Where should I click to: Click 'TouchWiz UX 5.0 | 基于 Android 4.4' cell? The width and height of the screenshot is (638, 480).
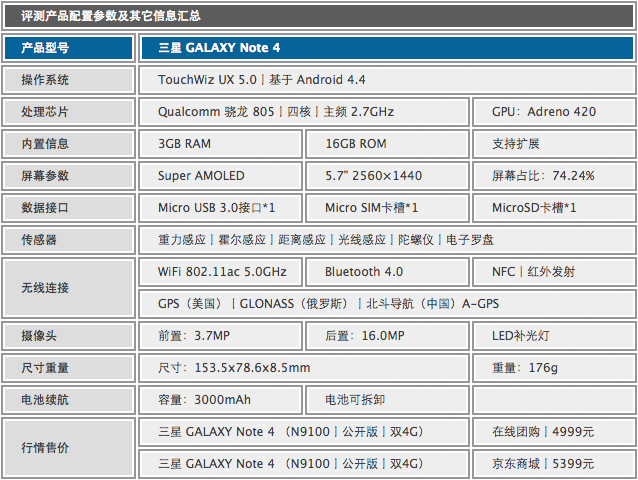387,80
